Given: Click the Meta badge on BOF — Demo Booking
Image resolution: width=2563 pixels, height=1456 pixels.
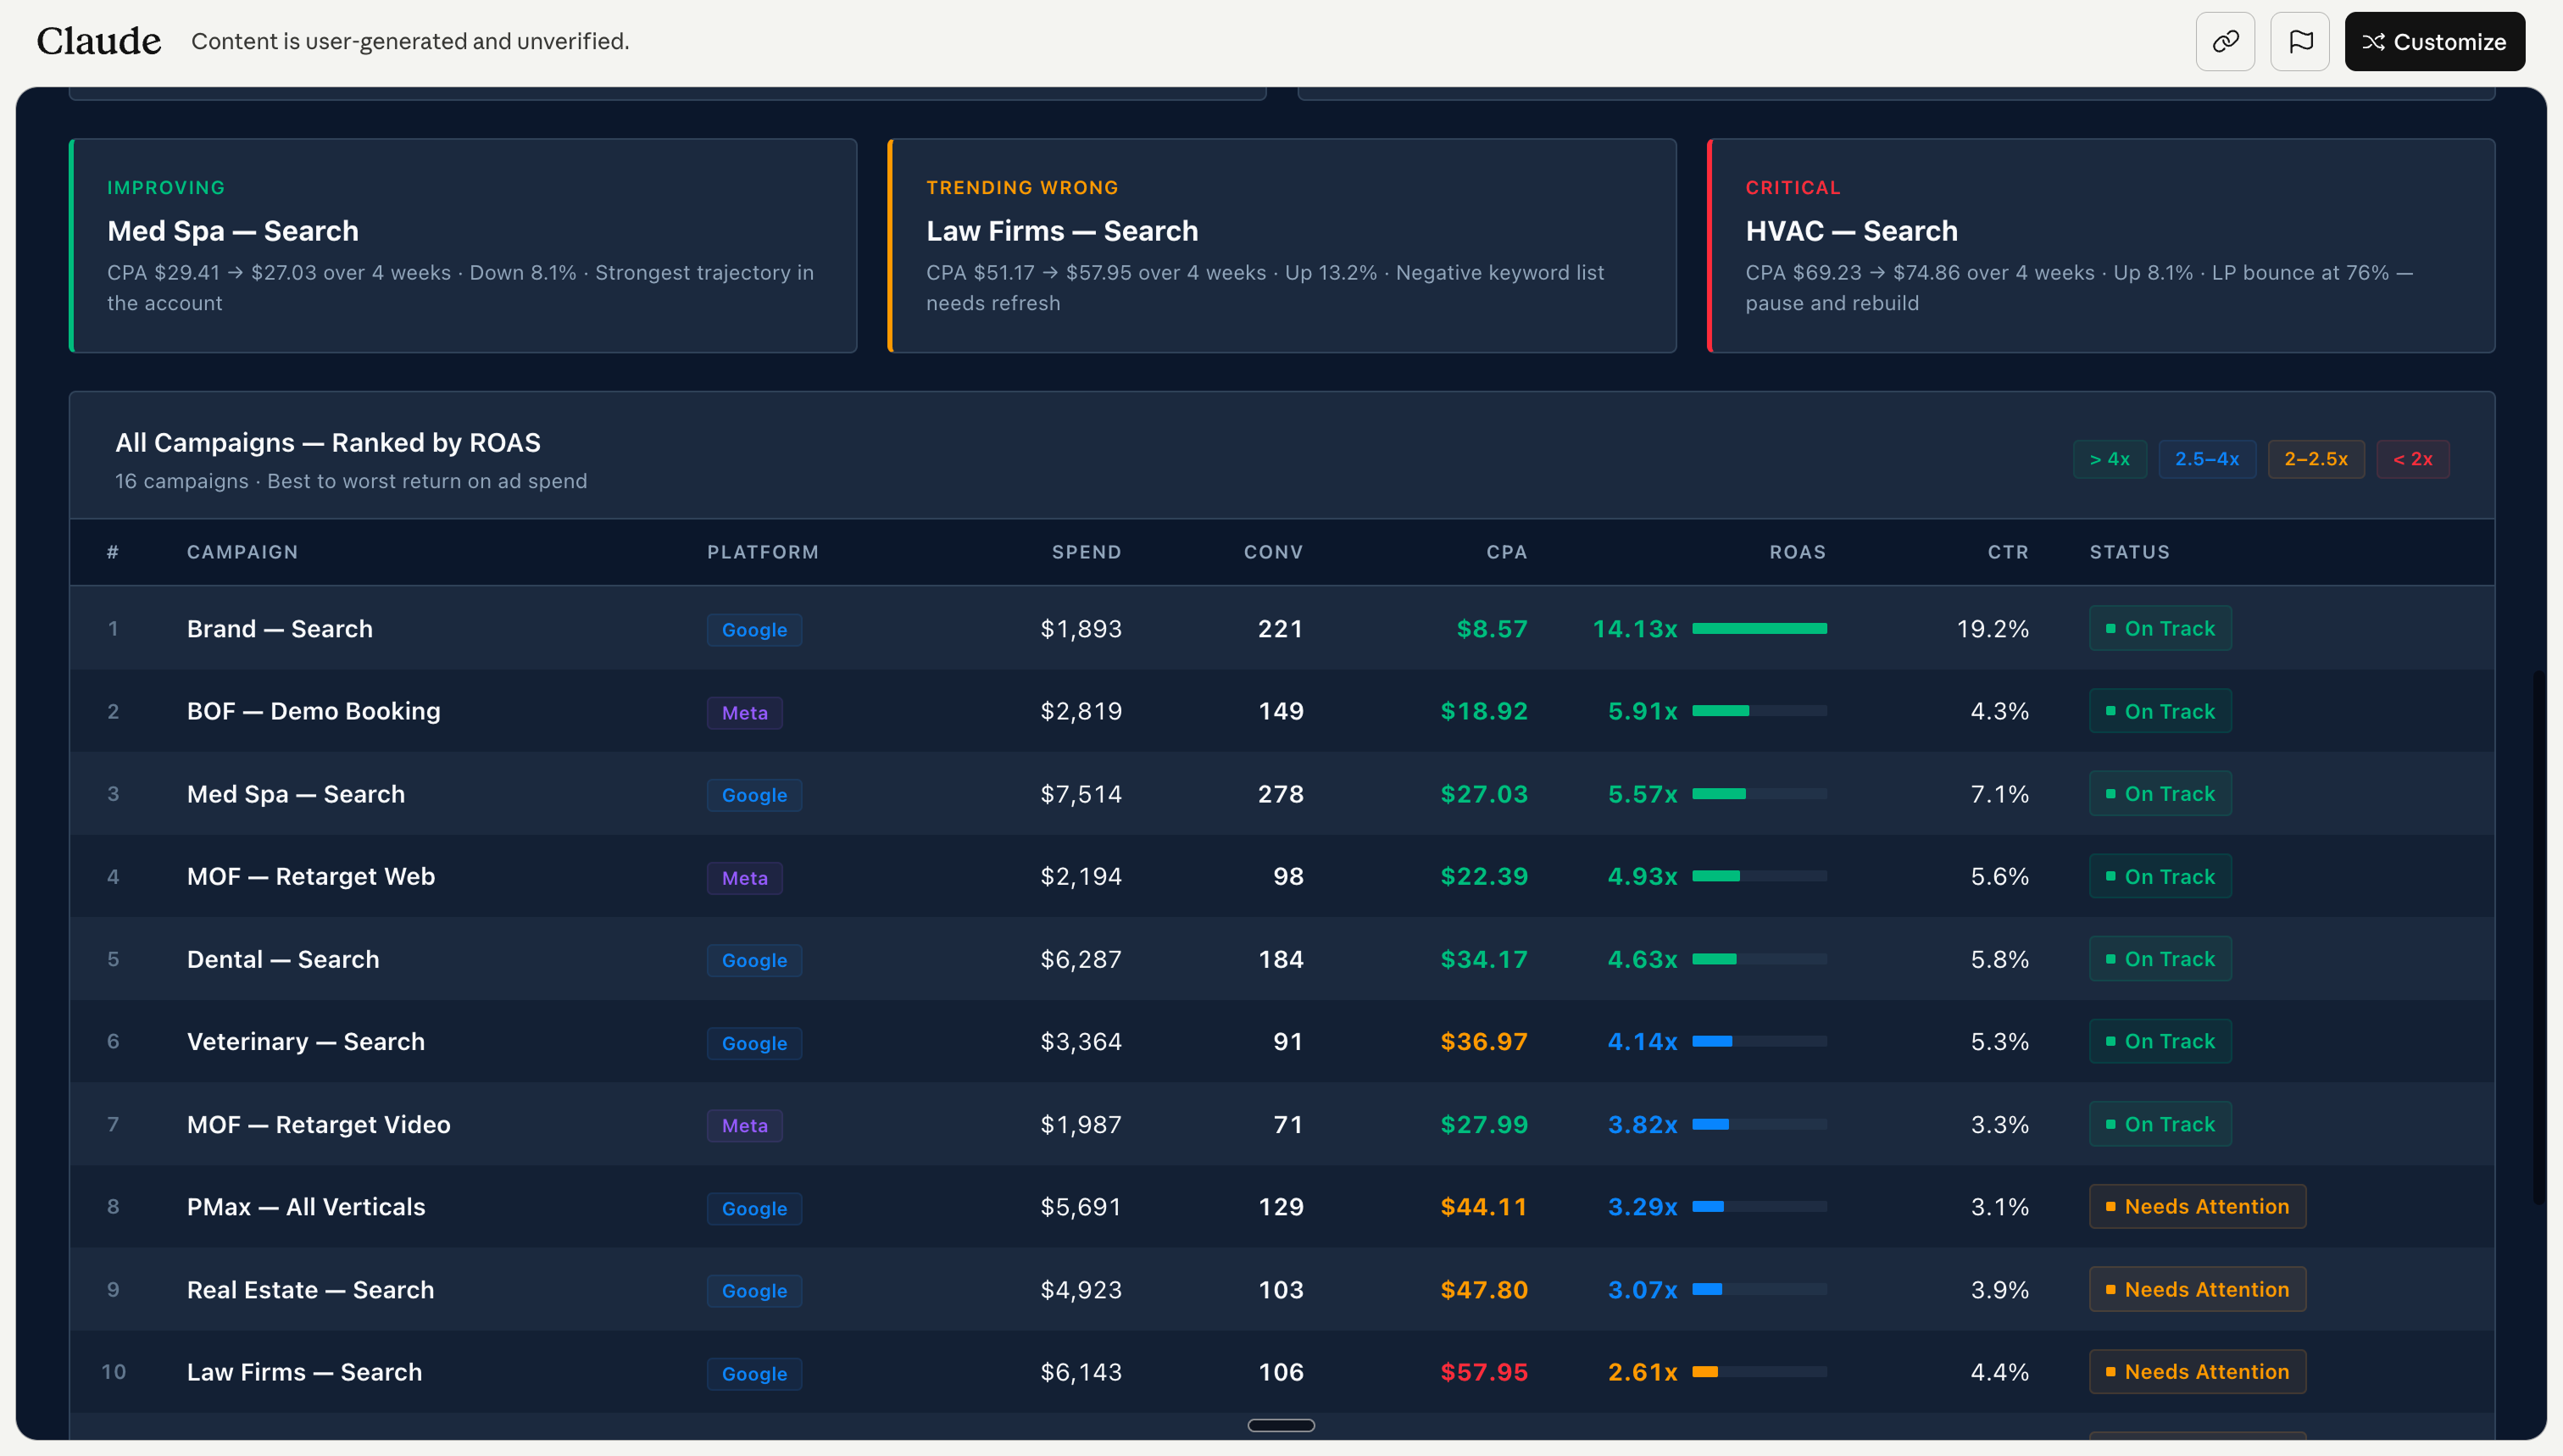Looking at the screenshot, I should (744, 712).
